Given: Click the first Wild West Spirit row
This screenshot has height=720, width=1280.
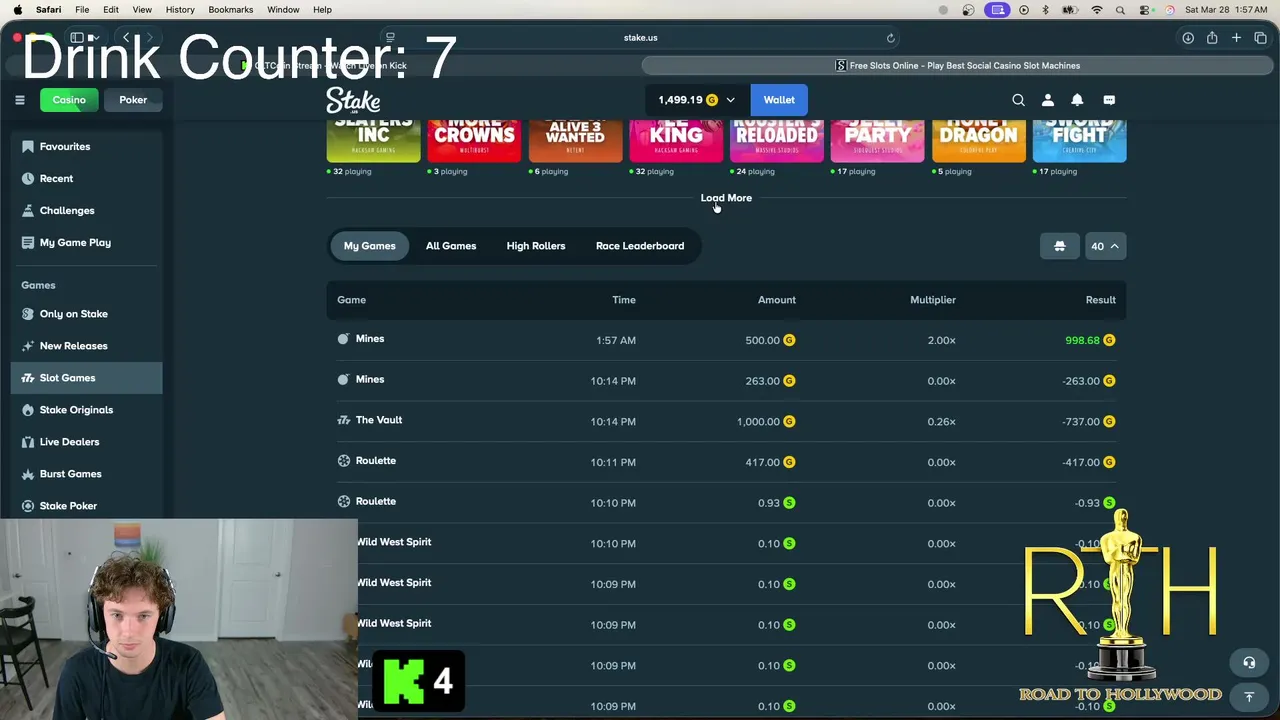Looking at the screenshot, I should pos(726,543).
